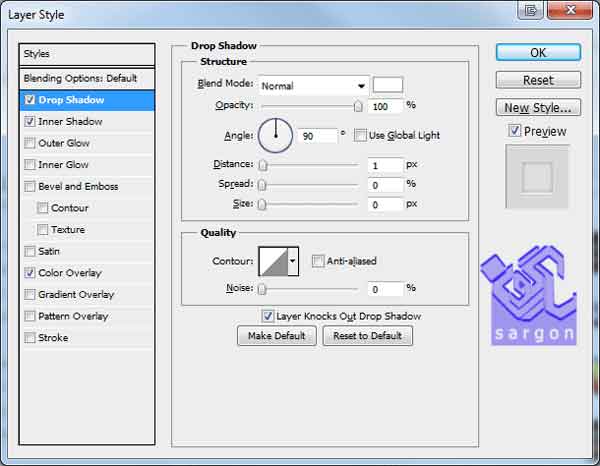This screenshot has height=466, width=600.
Task: Click the title bar restore icon
Action: point(531,10)
